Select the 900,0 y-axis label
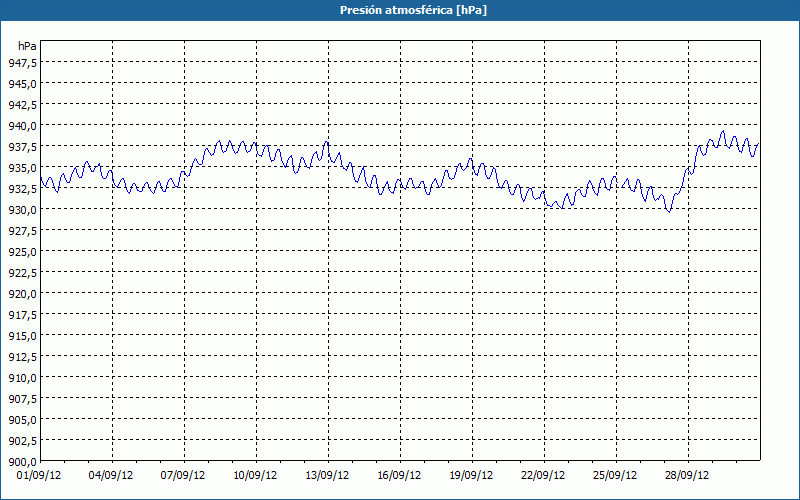Image resolution: width=800 pixels, height=500 pixels. (22, 462)
